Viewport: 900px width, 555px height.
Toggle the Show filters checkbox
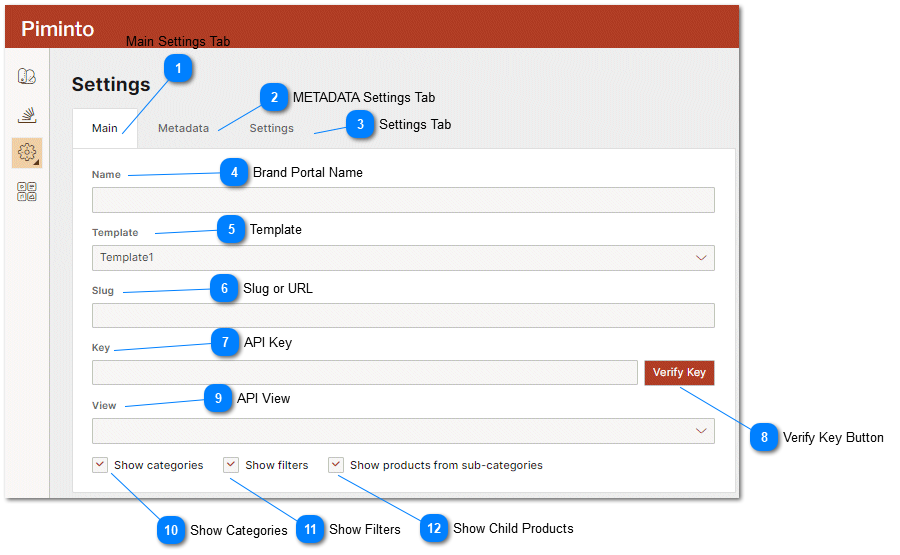pyautogui.click(x=231, y=465)
